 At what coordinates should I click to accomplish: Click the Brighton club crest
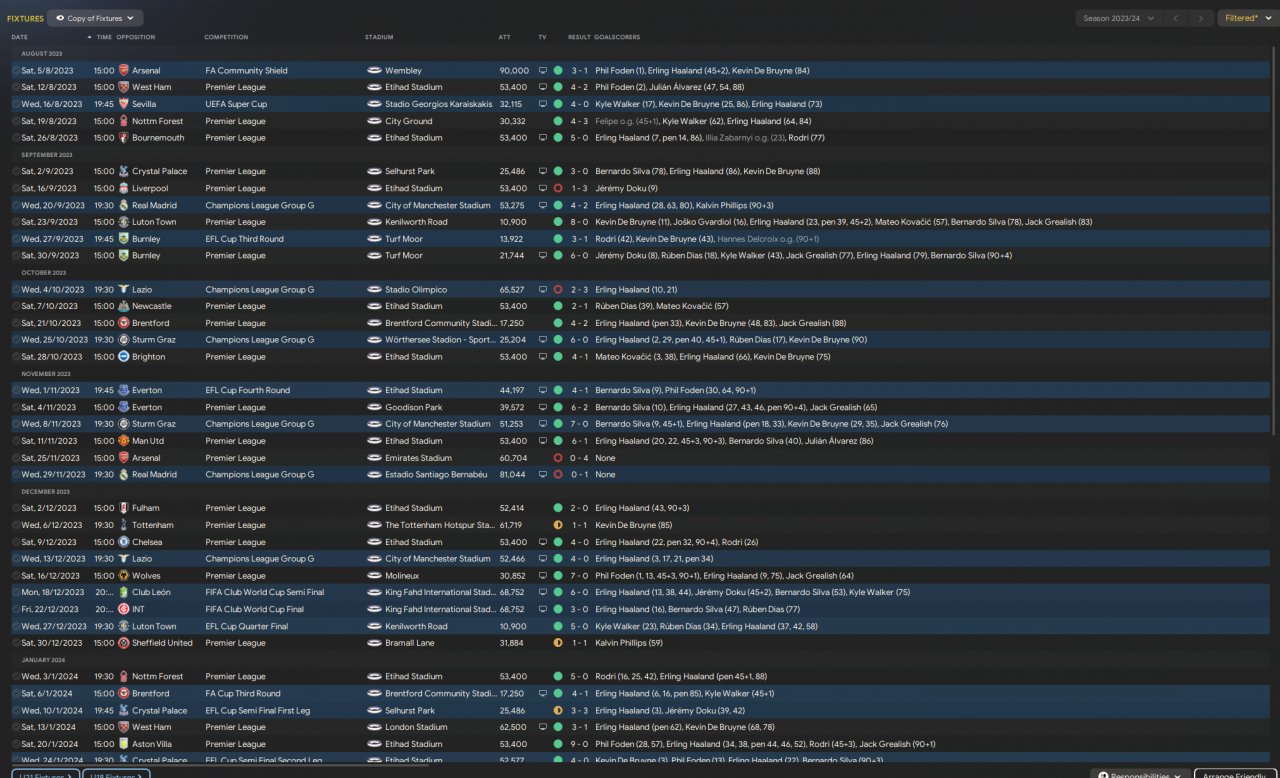click(124, 357)
